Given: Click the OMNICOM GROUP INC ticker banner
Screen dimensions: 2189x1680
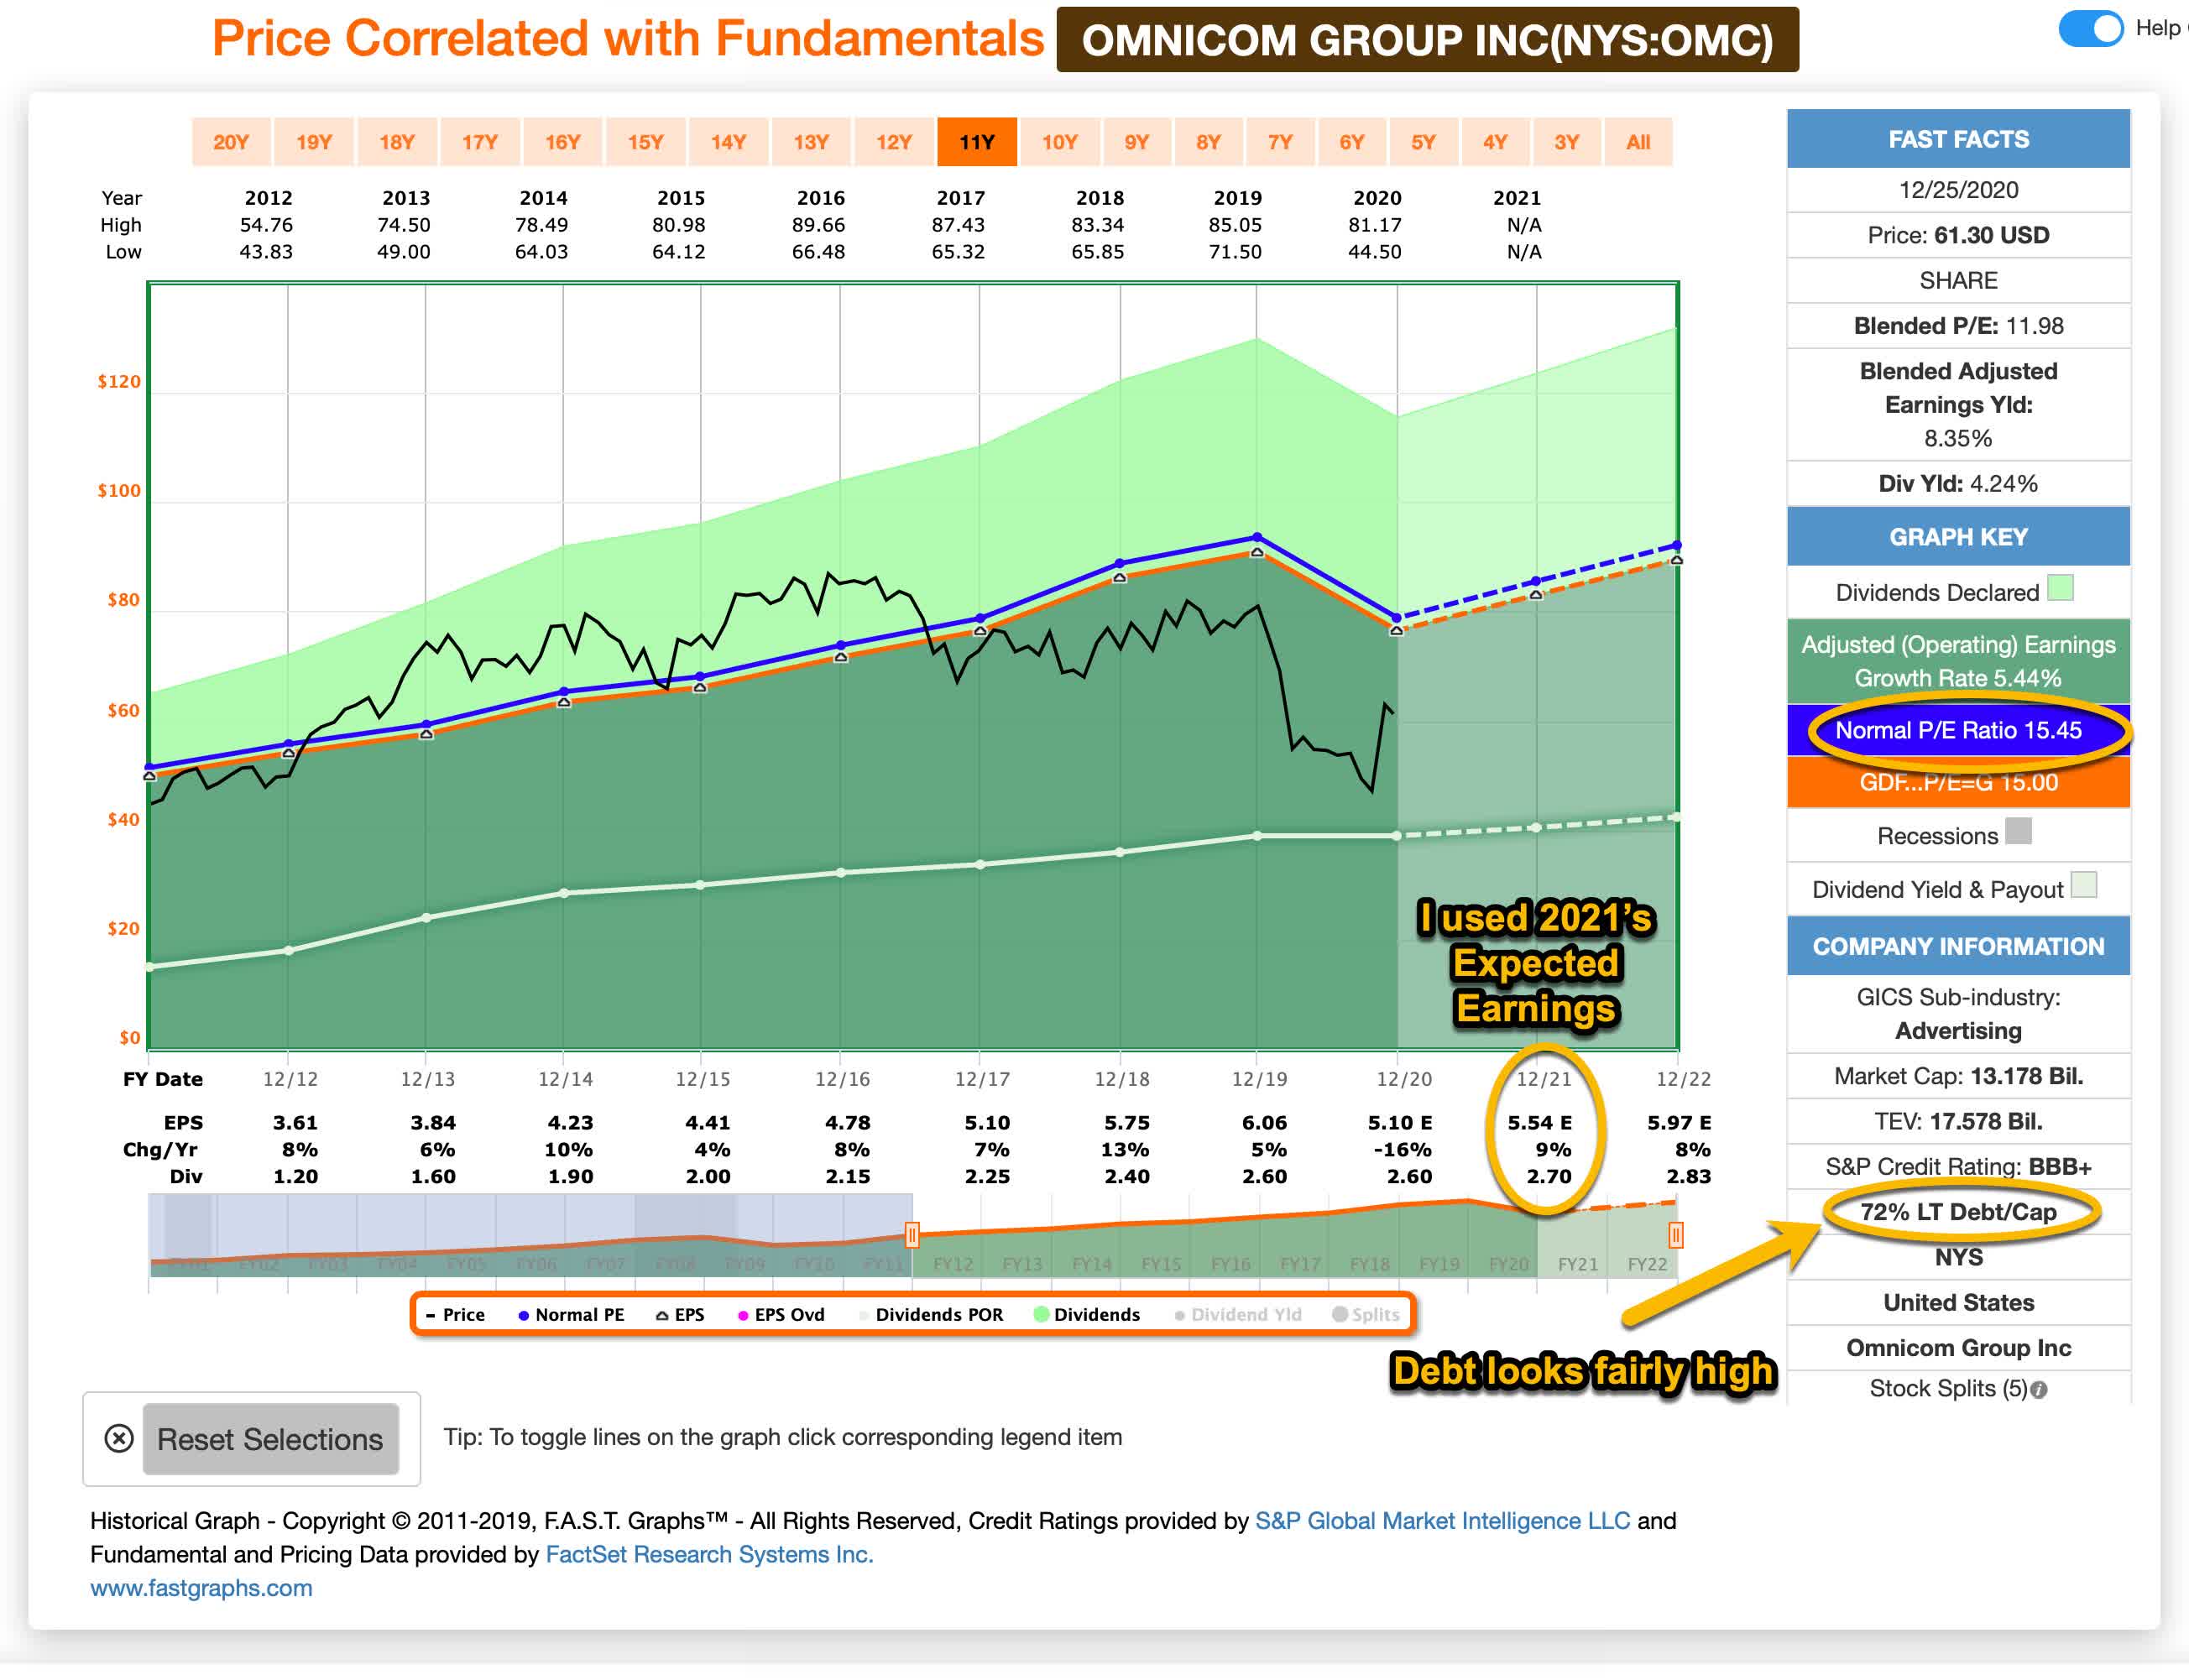Looking at the screenshot, I should (1427, 40).
